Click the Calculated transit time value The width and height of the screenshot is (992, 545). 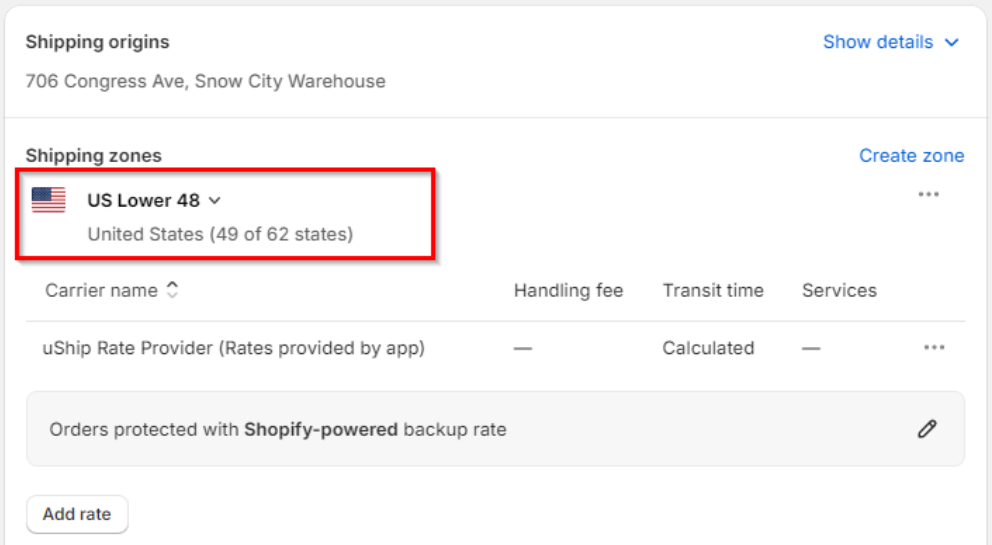coord(708,348)
